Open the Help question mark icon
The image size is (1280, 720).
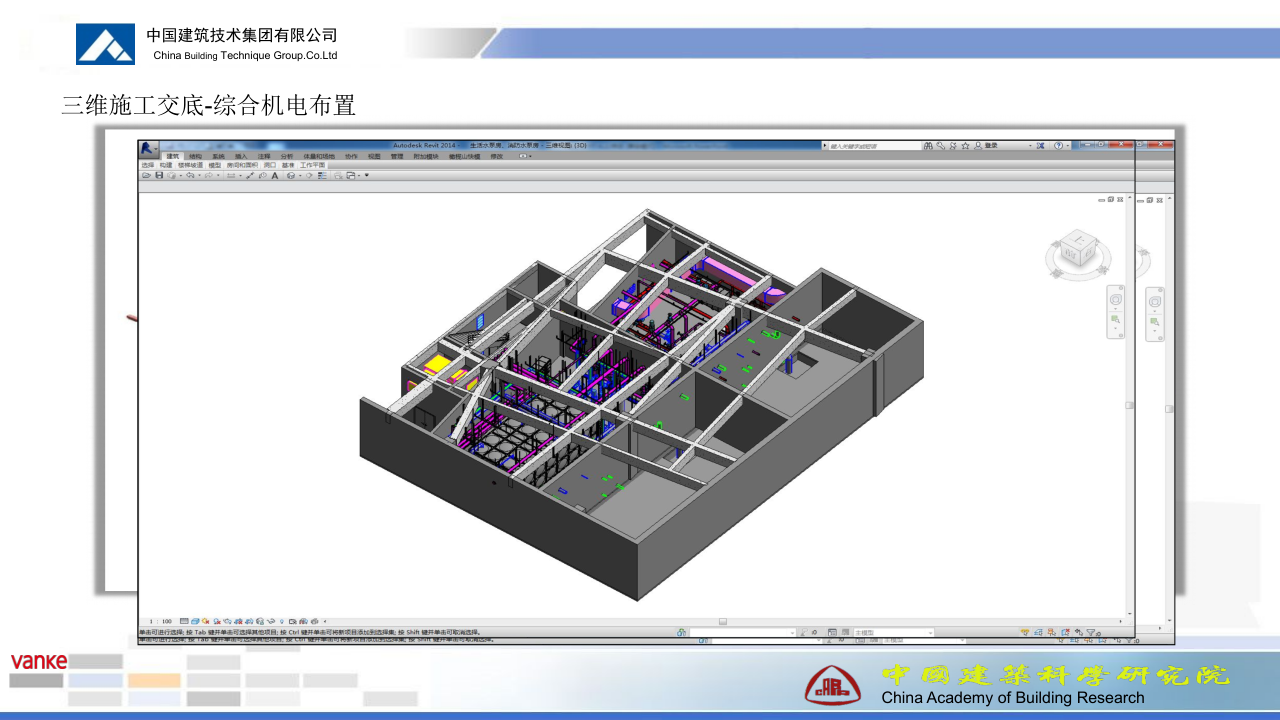tap(1058, 146)
